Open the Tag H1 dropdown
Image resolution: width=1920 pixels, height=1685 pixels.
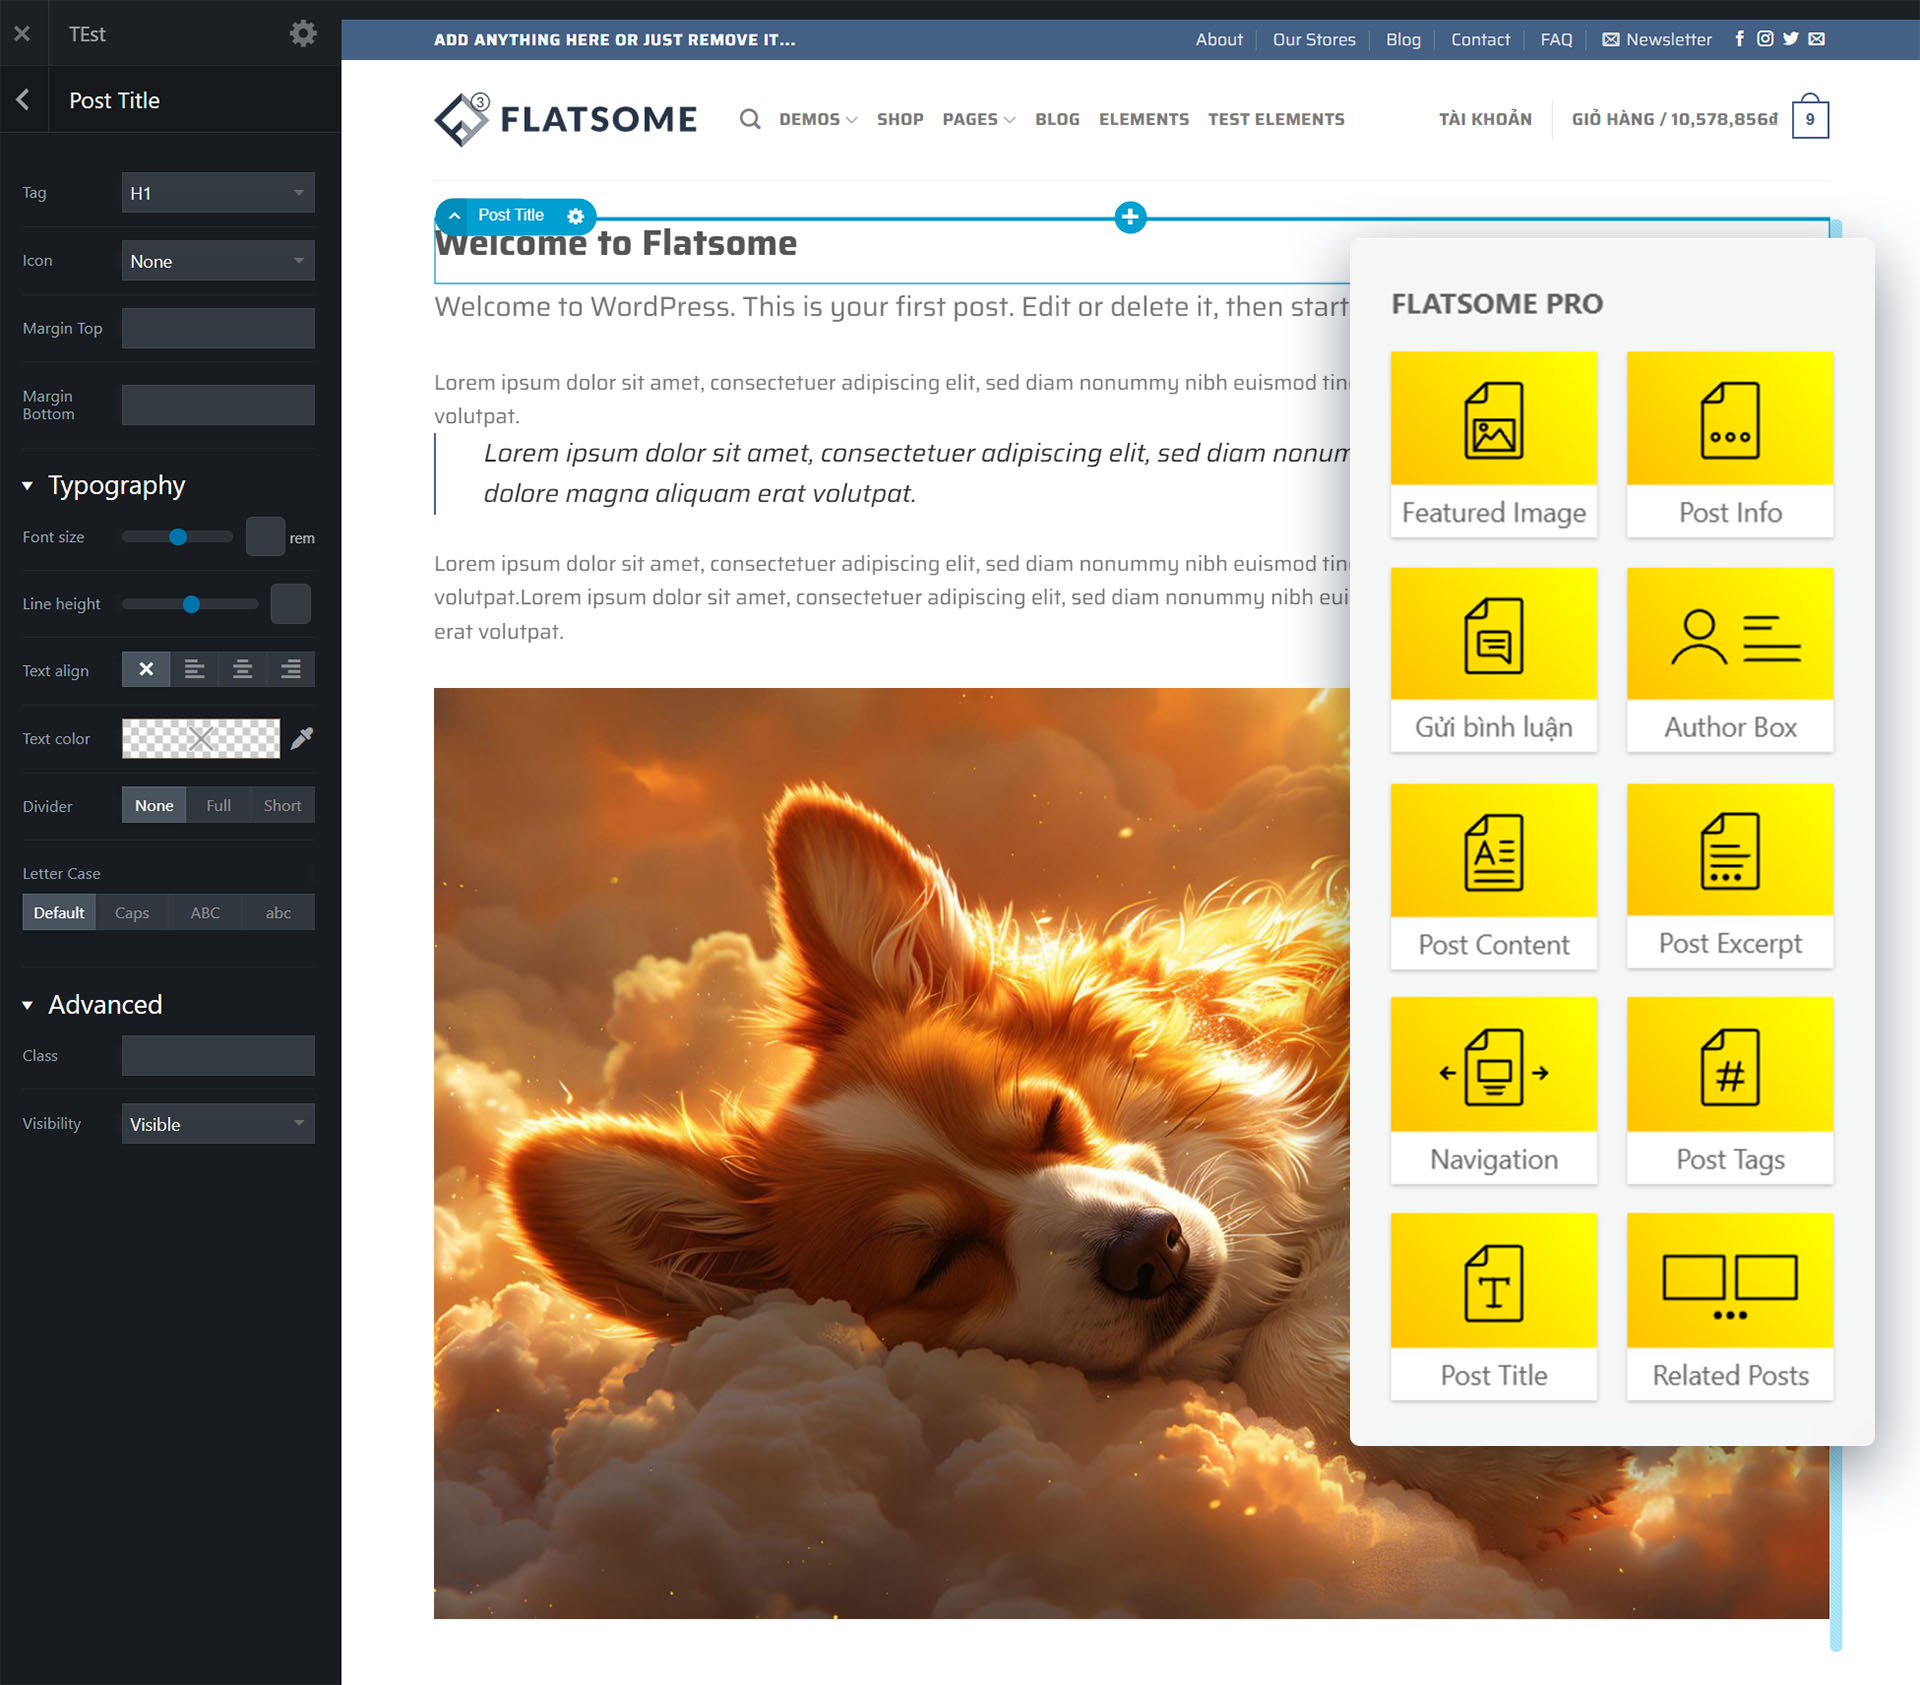tap(218, 193)
